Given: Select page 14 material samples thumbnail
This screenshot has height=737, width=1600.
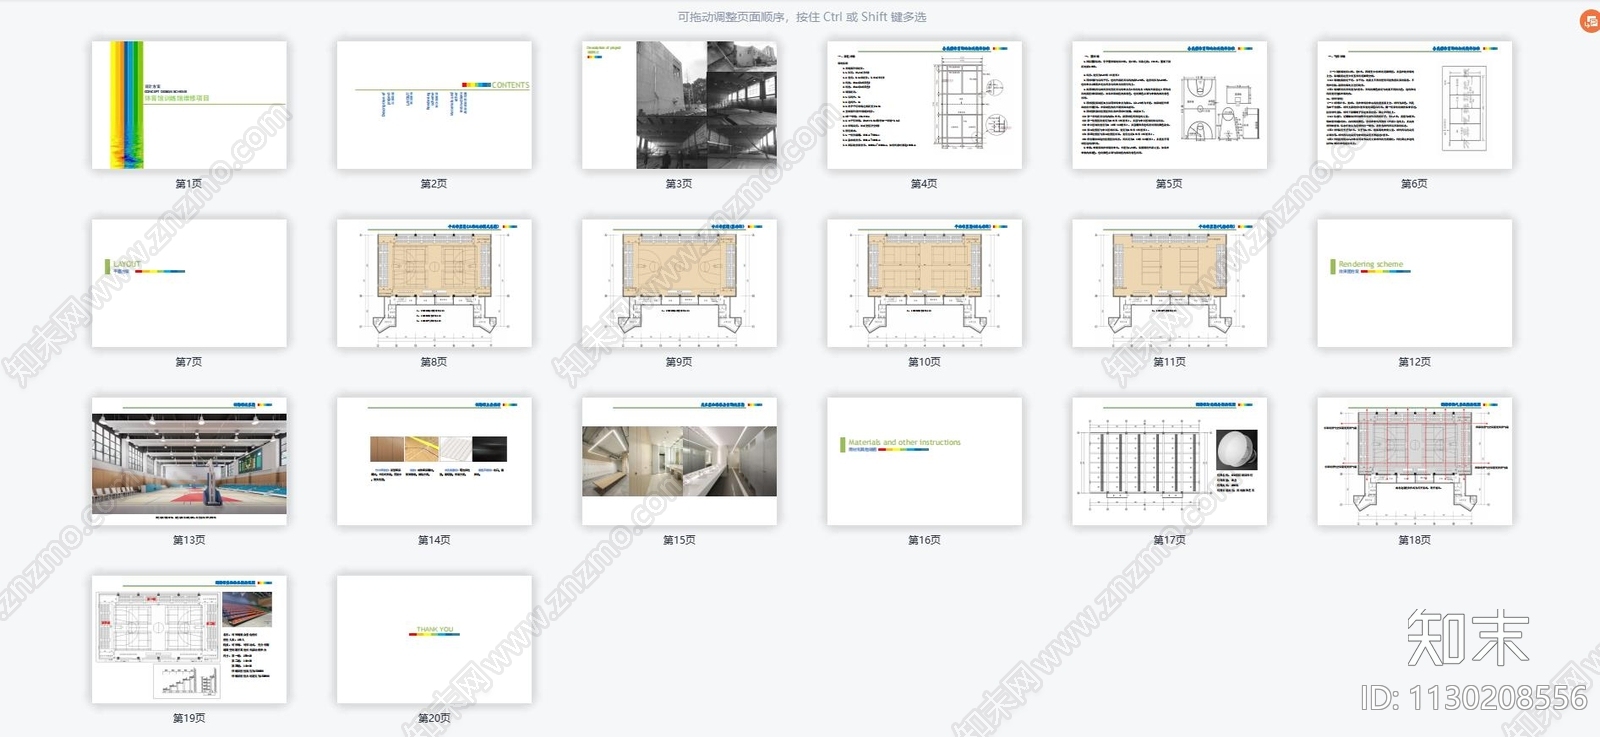Looking at the screenshot, I should (434, 462).
